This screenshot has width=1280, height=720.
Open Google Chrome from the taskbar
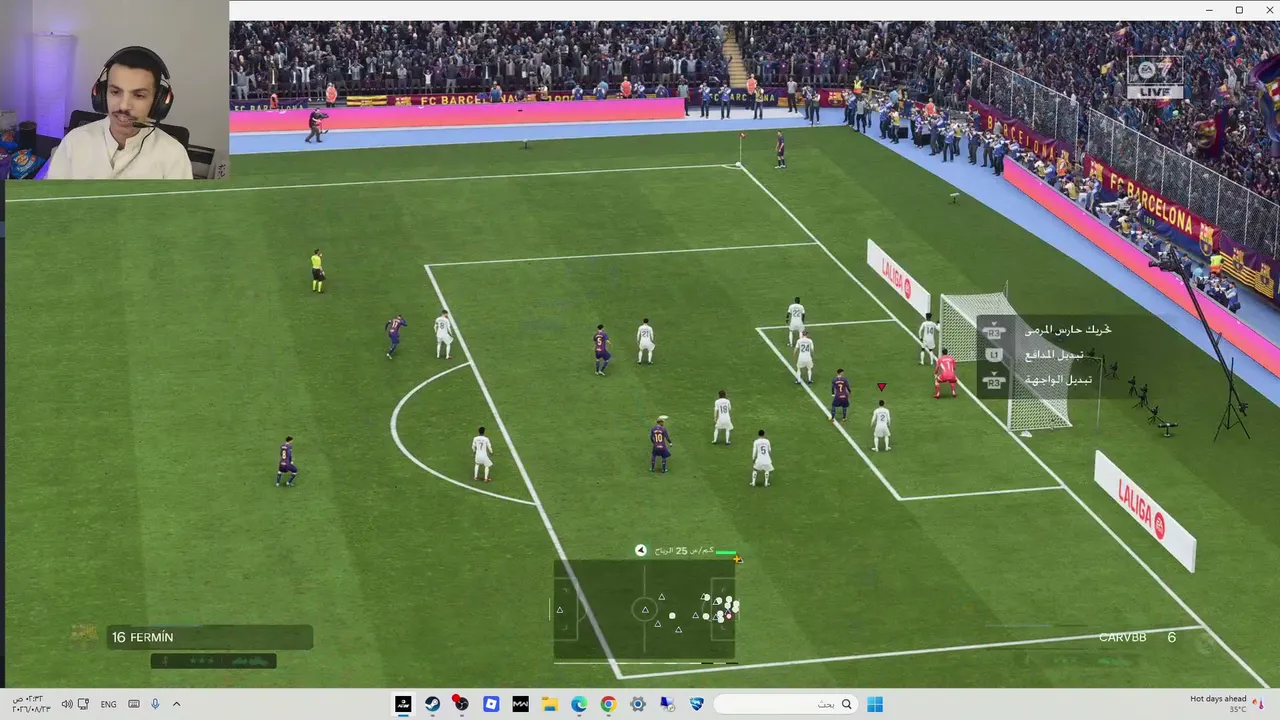pos(608,704)
